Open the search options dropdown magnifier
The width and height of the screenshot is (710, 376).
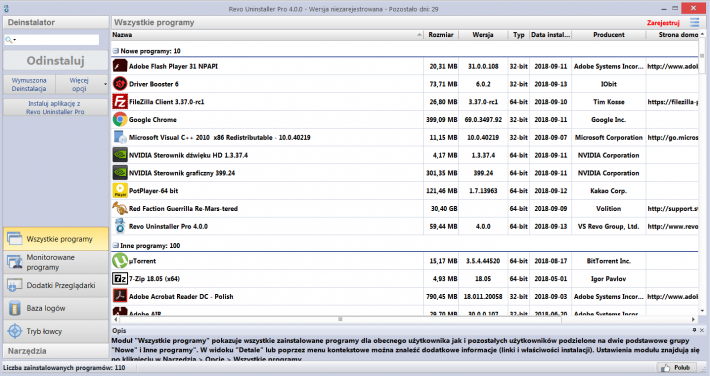(x=10, y=40)
